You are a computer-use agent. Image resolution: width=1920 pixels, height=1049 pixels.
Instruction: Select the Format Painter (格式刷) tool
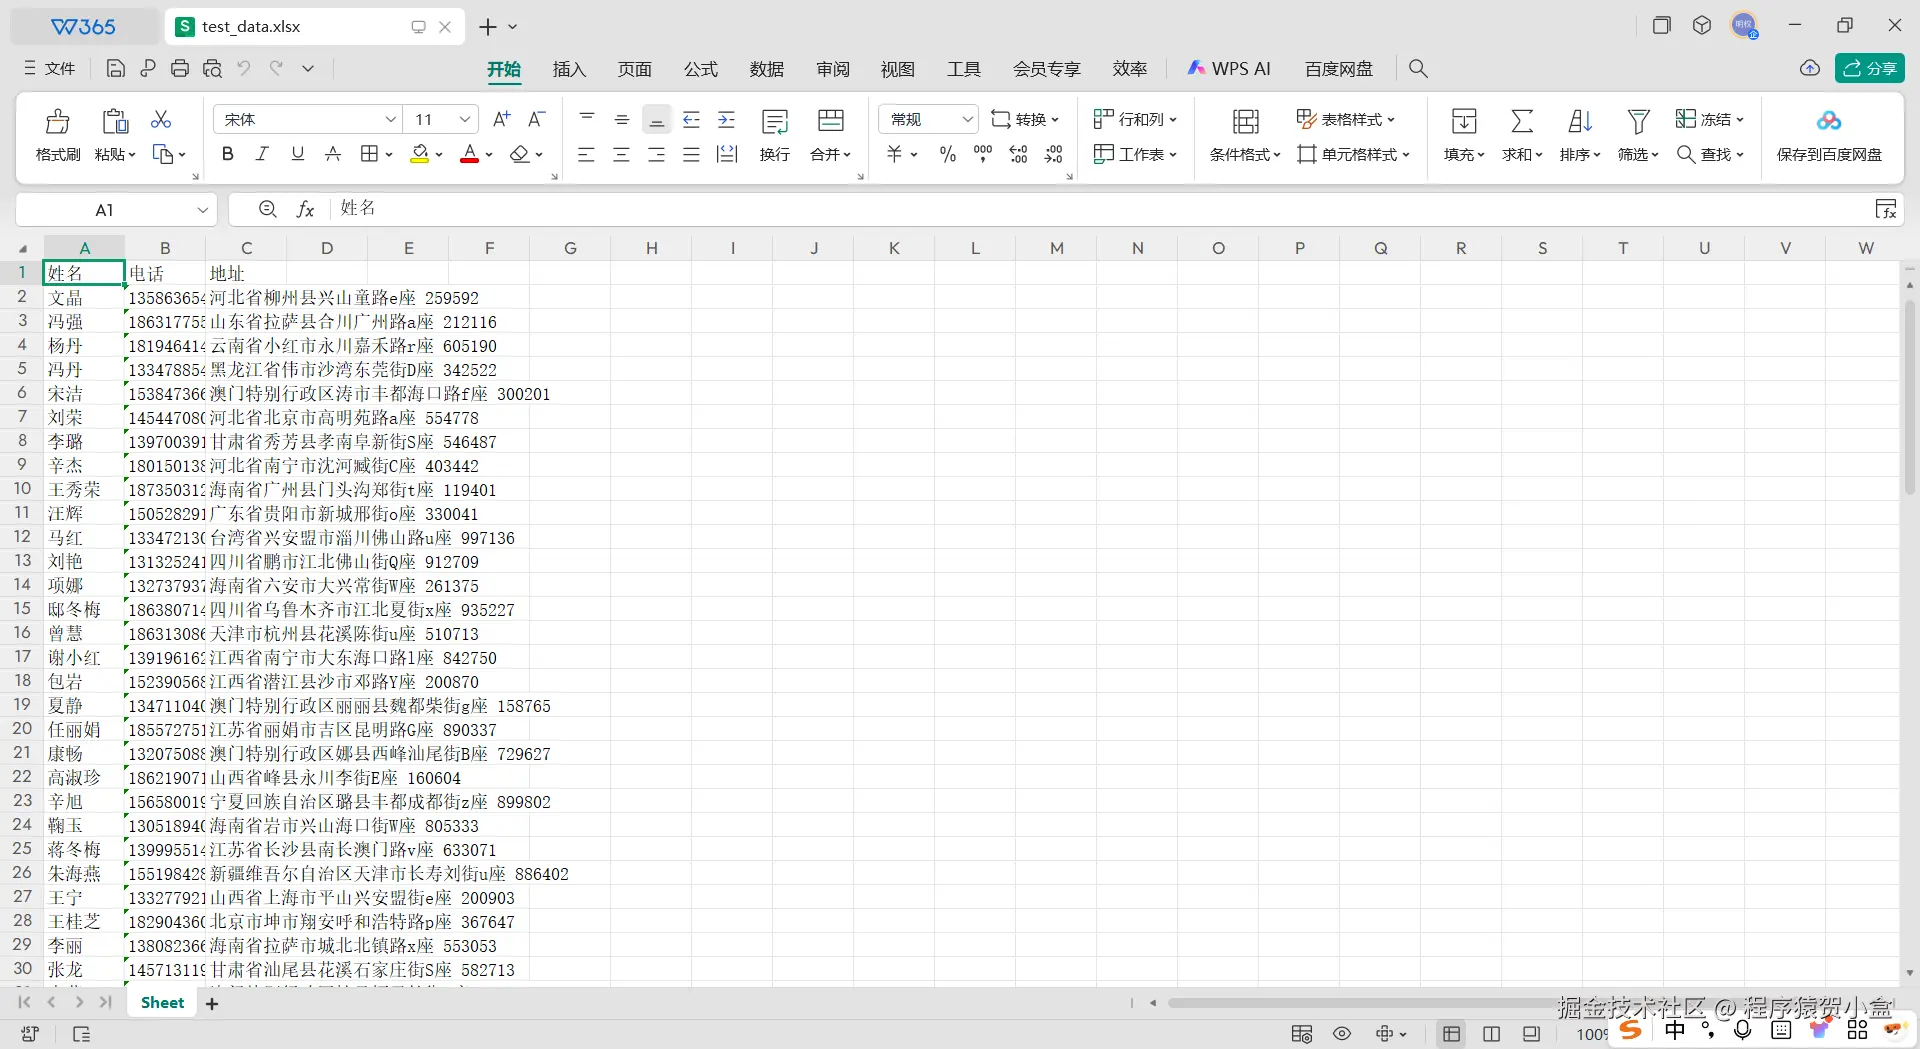57,134
